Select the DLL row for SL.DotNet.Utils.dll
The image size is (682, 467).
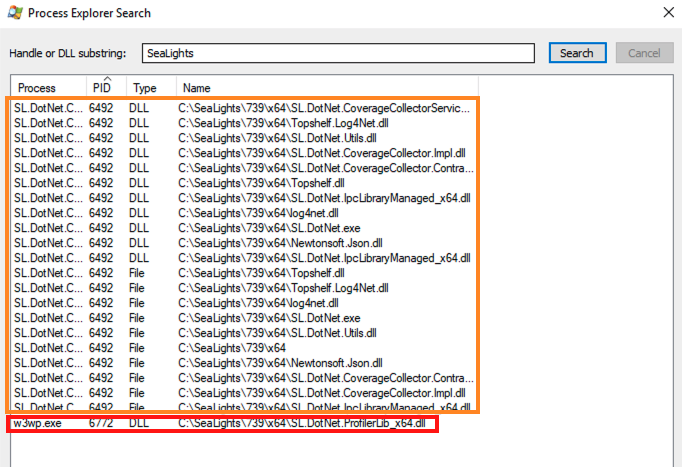tap(244, 138)
